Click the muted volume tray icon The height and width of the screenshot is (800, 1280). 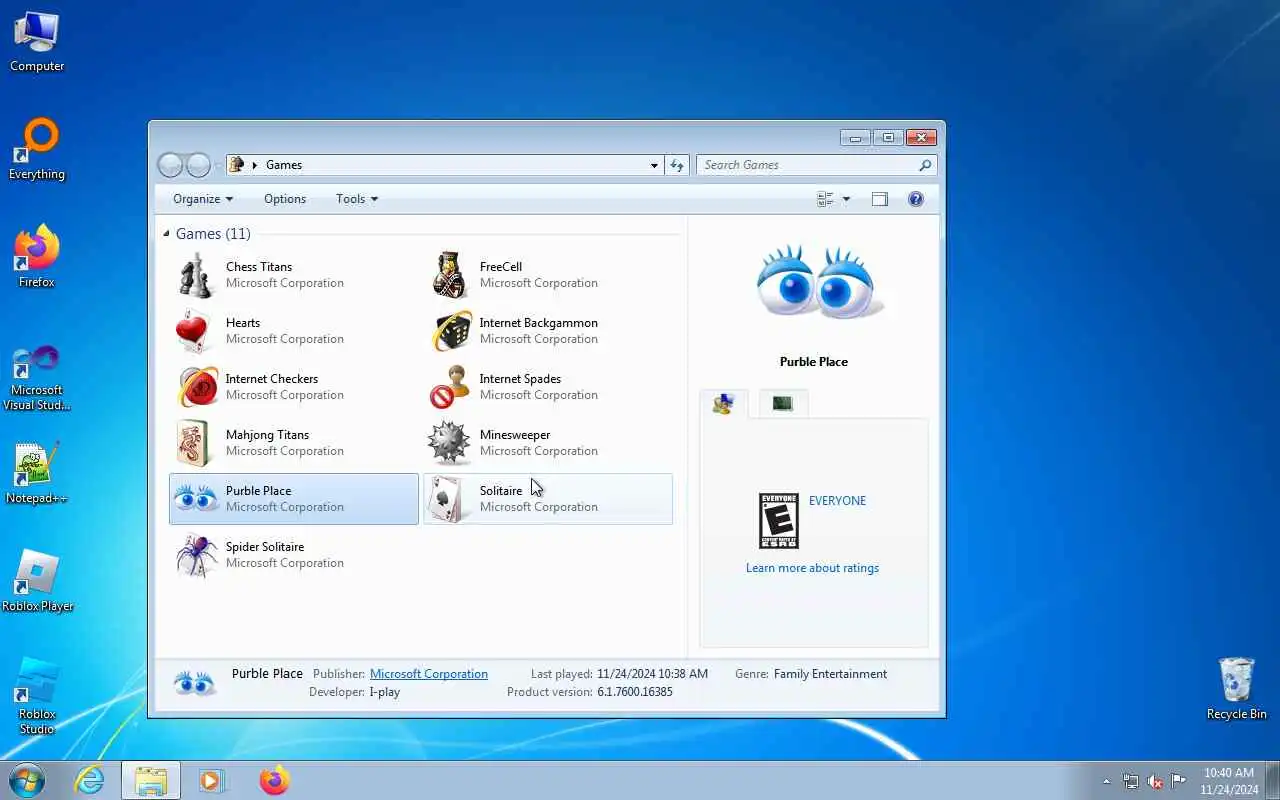click(1154, 781)
